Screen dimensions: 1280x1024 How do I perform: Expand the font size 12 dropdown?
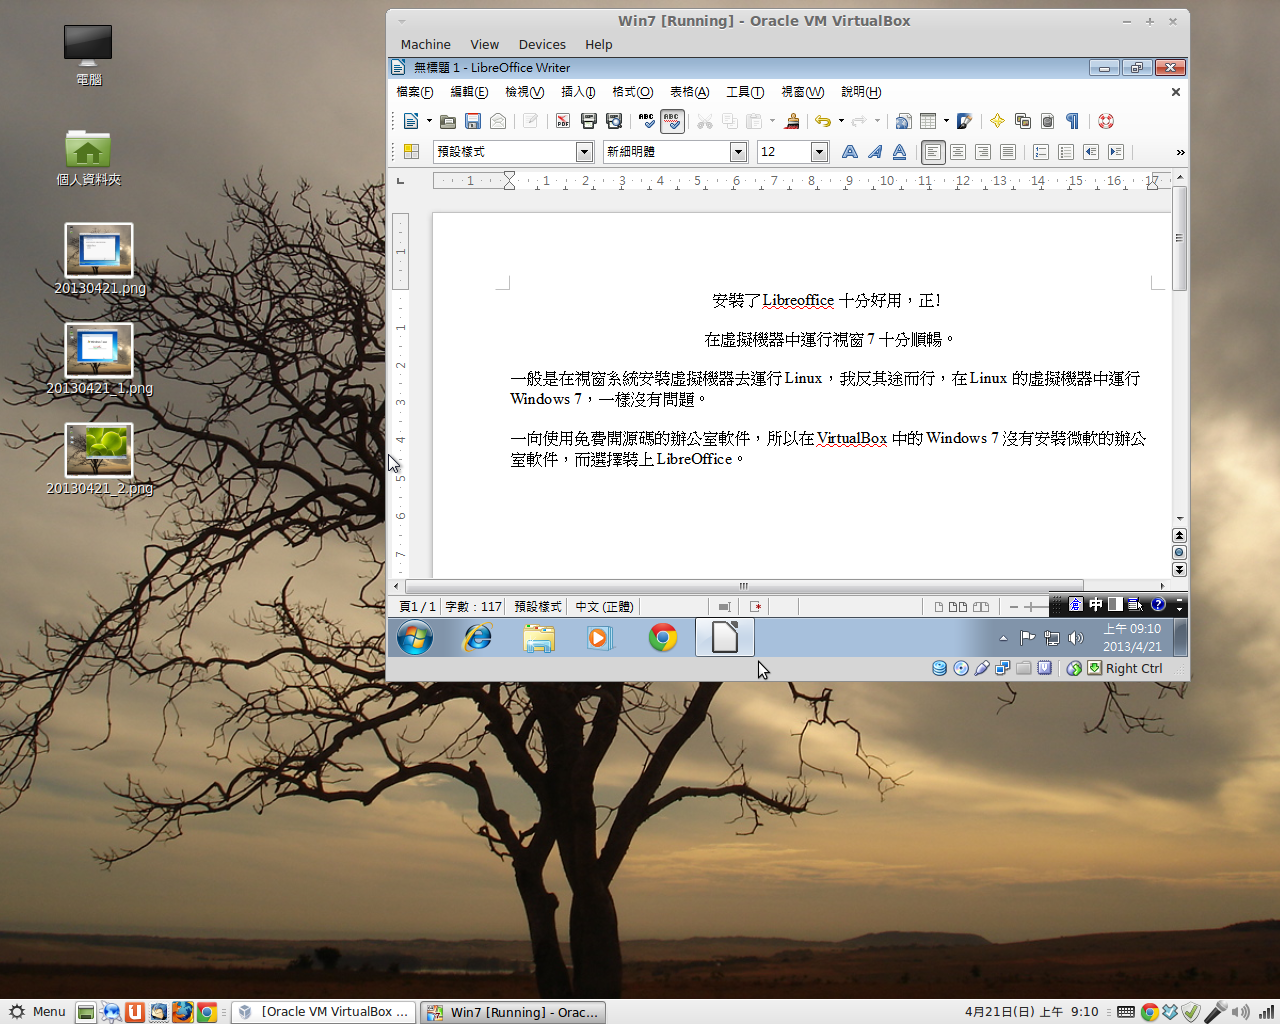point(819,151)
